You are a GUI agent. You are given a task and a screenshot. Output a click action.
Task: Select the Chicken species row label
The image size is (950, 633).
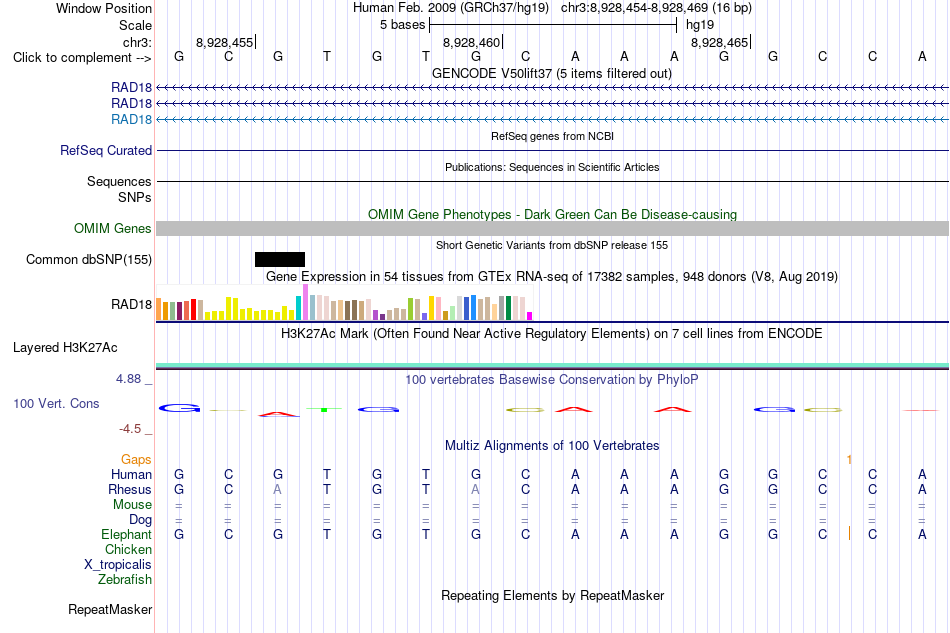point(128,549)
